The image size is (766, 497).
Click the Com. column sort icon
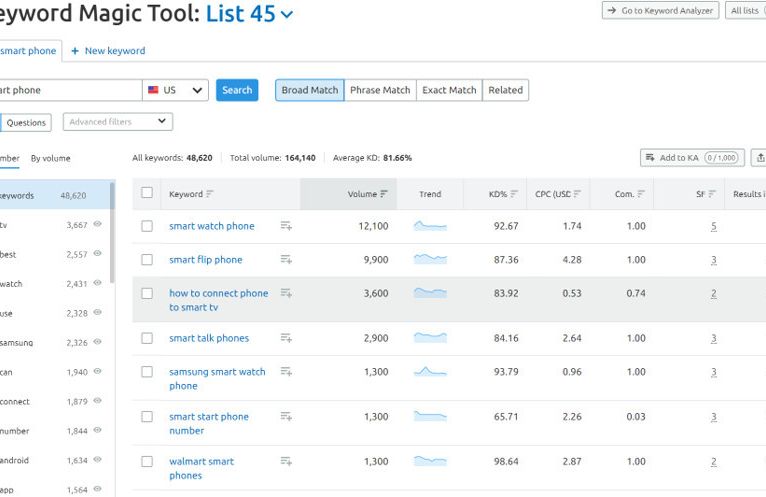[x=641, y=194]
